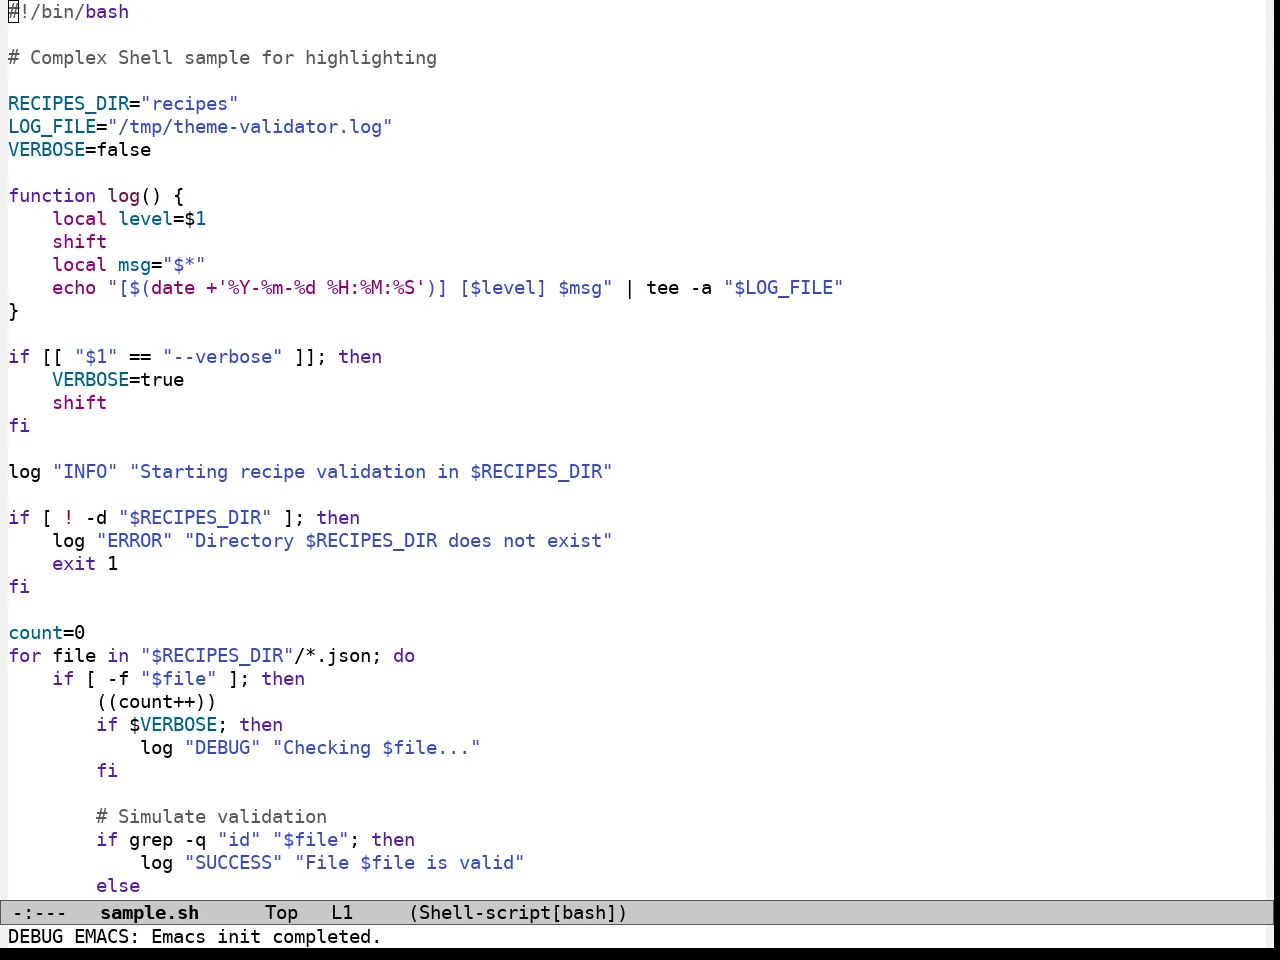Click the 'else' keyword at bottom
Viewport: 1280px width, 960px height.
click(x=118, y=886)
